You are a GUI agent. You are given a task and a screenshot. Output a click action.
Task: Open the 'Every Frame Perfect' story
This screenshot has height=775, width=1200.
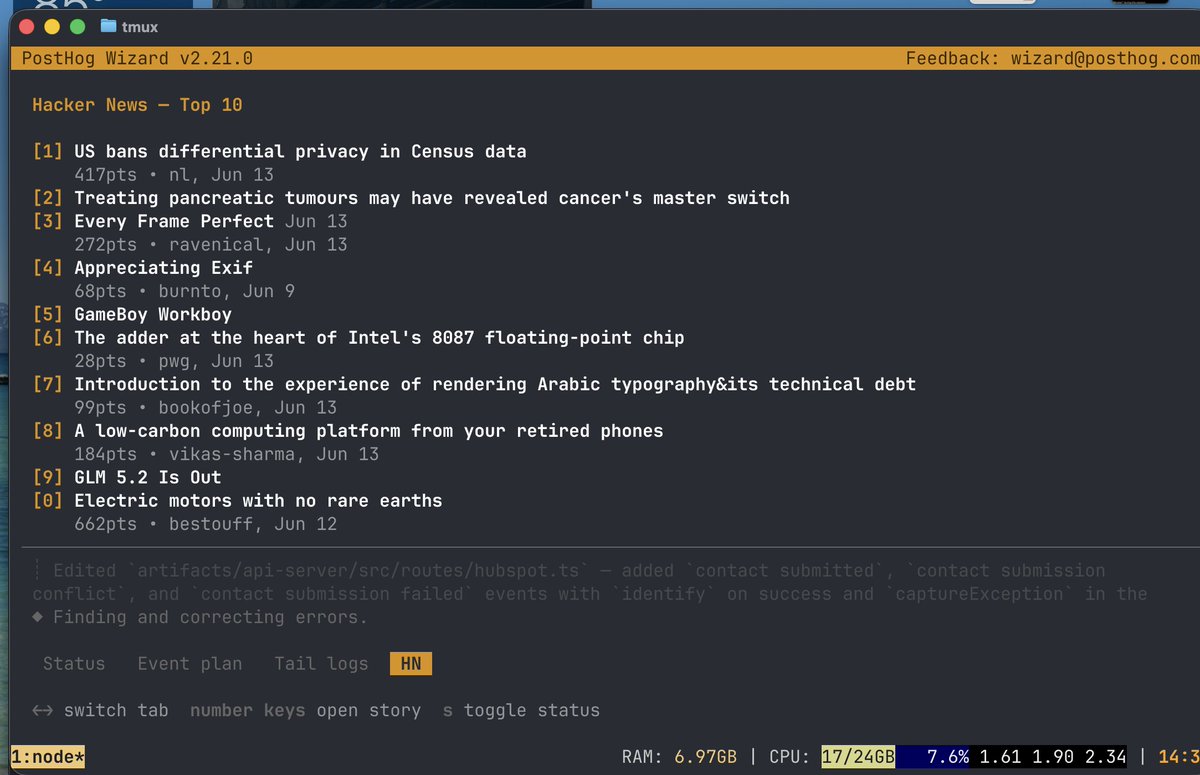pos(174,221)
